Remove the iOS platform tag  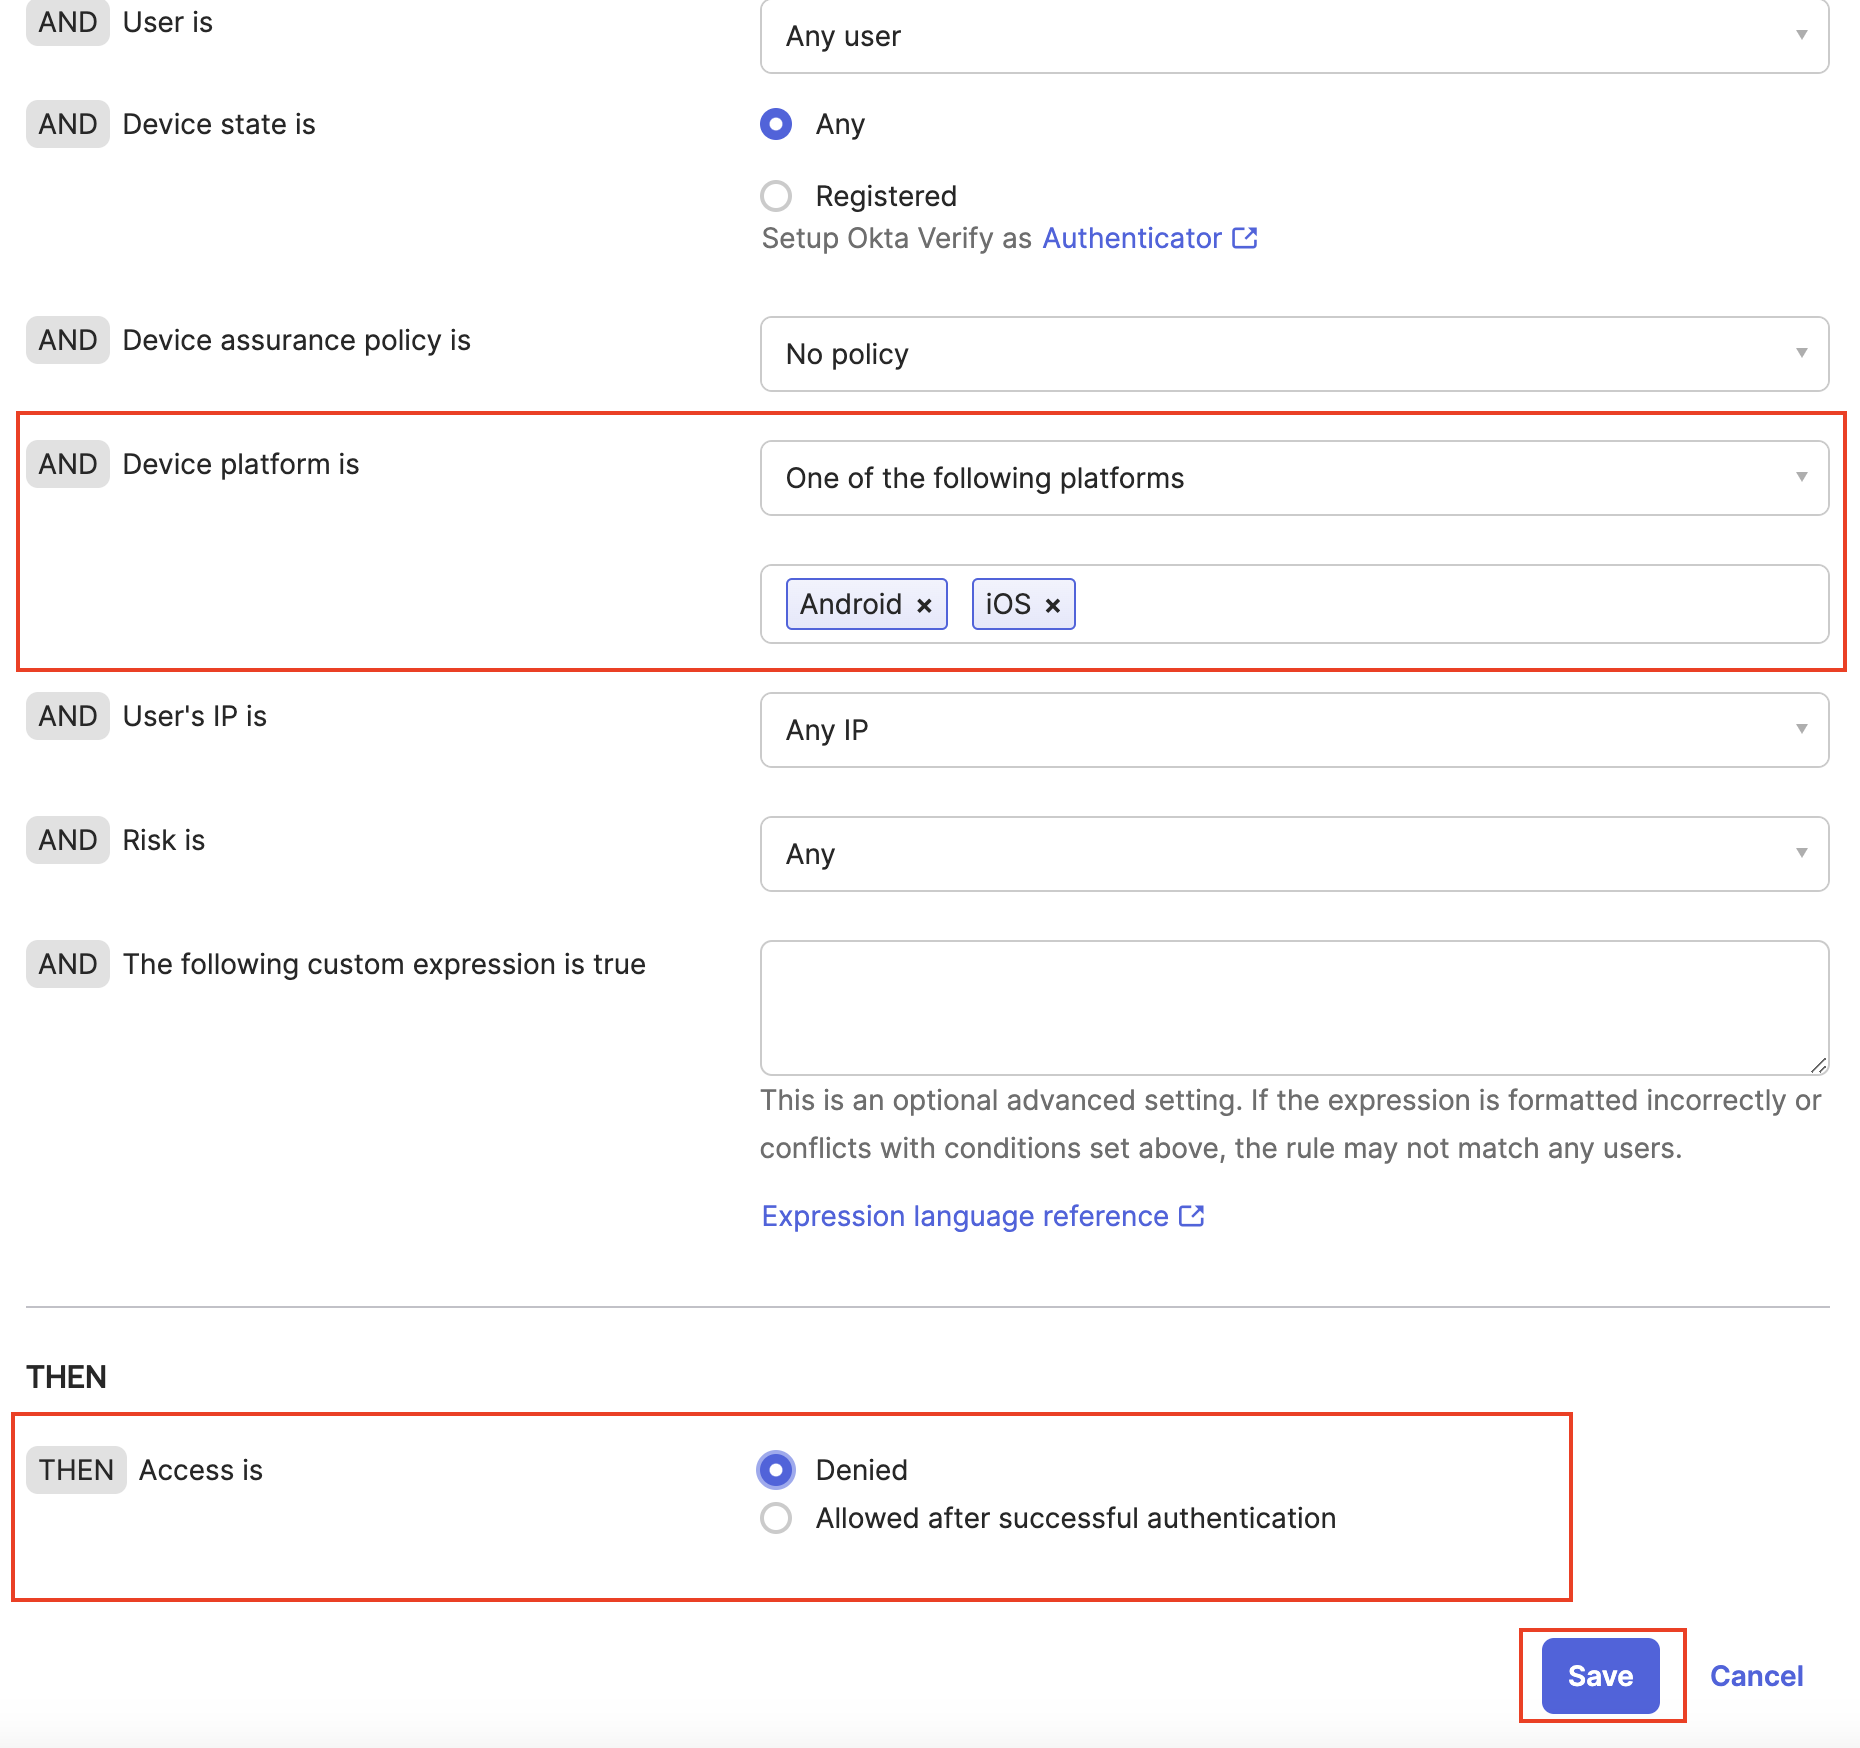(x=1052, y=605)
